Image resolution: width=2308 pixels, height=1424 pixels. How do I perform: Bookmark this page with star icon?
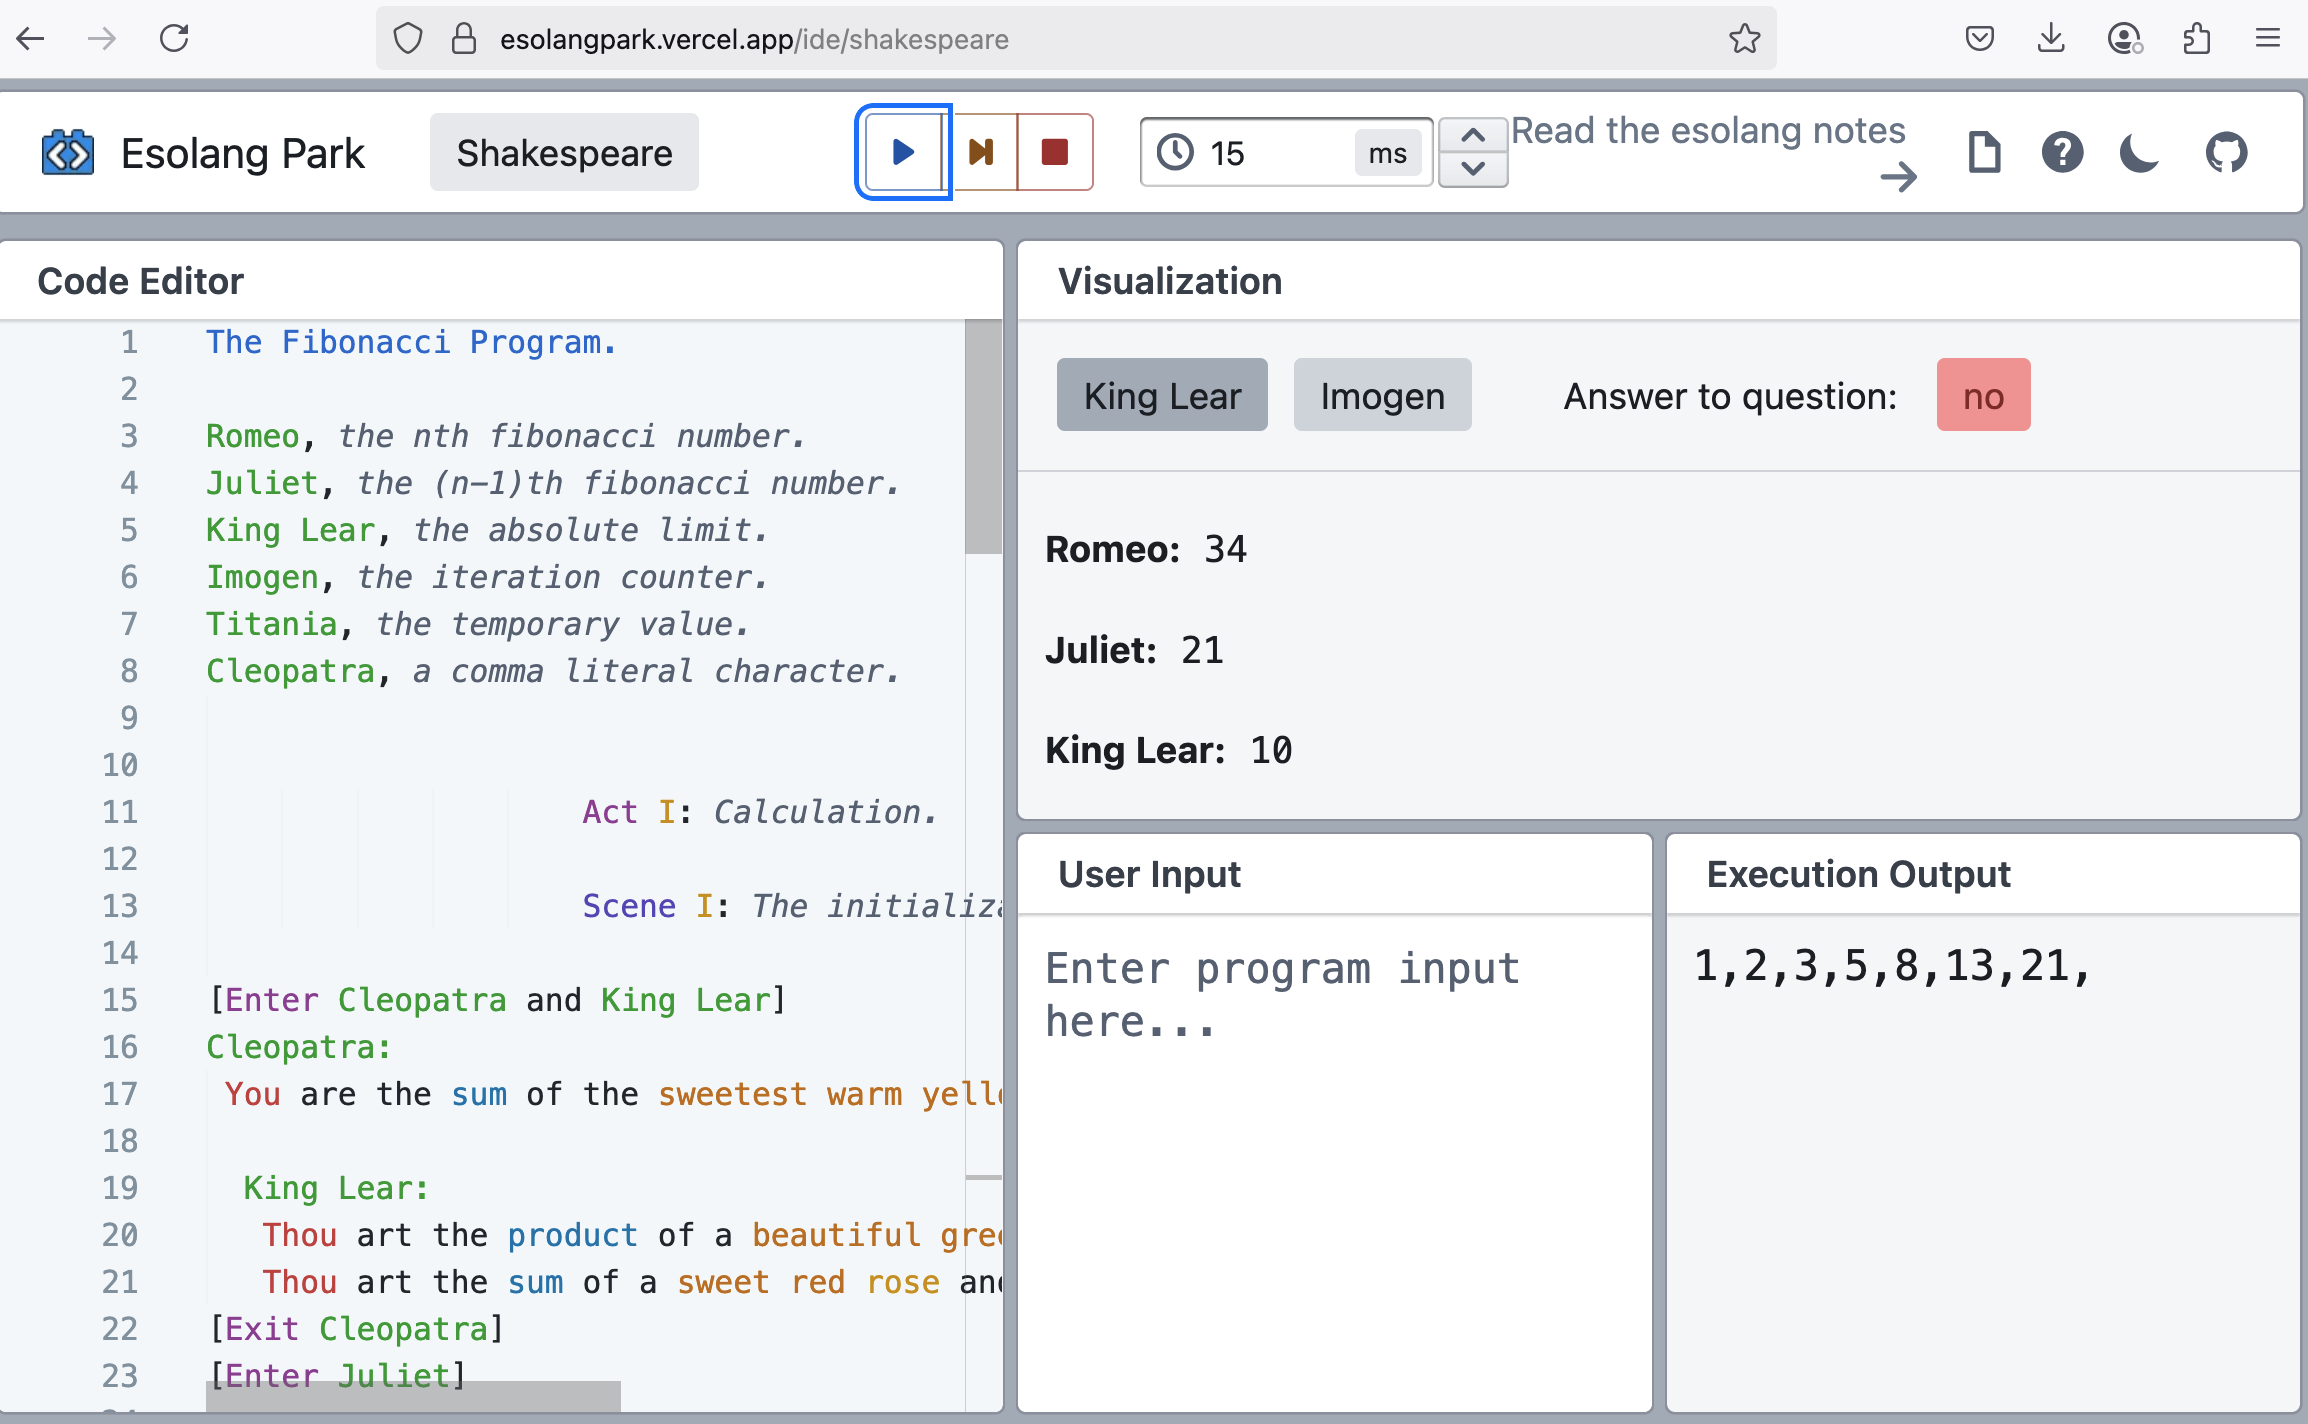(1744, 39)
